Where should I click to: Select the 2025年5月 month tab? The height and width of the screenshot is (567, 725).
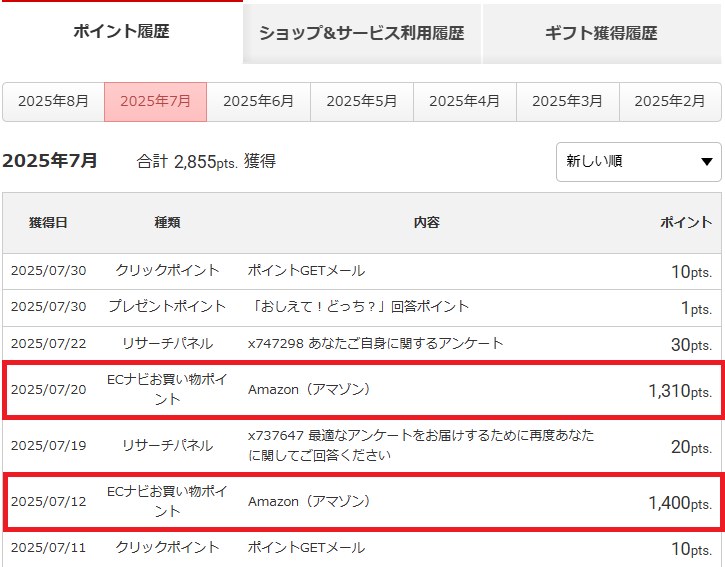point(362,101)
